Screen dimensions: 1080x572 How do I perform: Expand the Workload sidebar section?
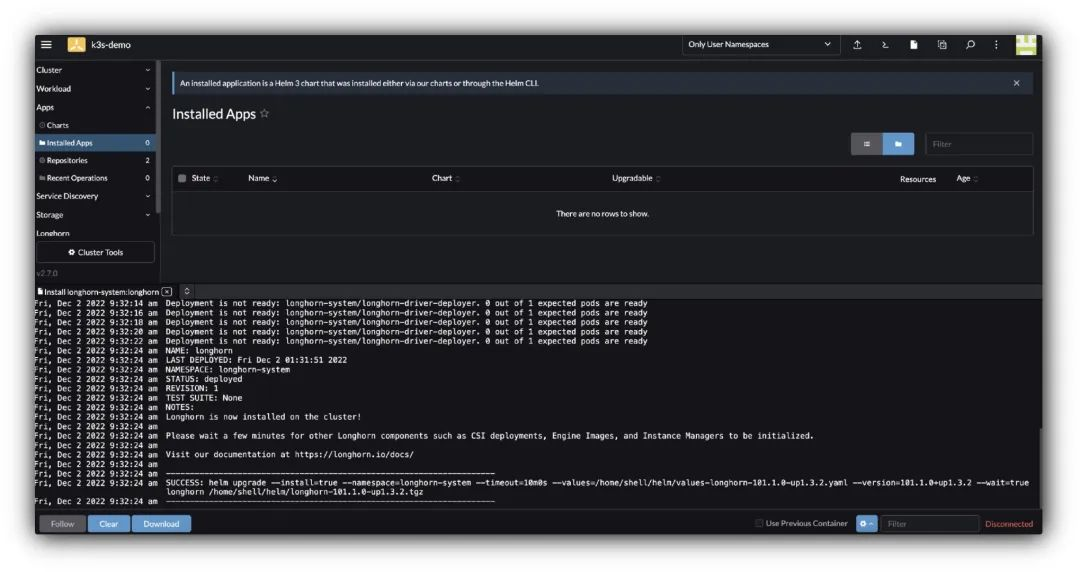point(94,89)
